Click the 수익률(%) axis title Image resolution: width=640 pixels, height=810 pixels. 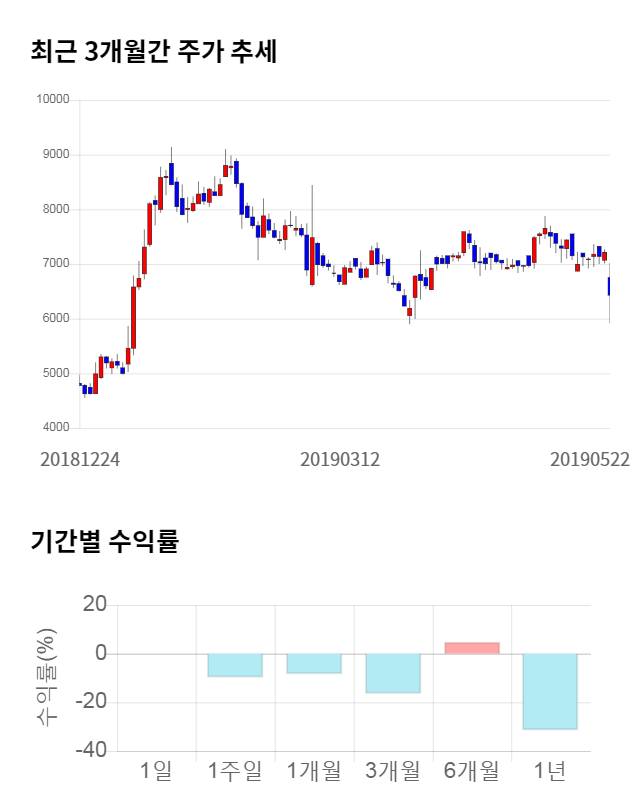(x=46, y=677)
